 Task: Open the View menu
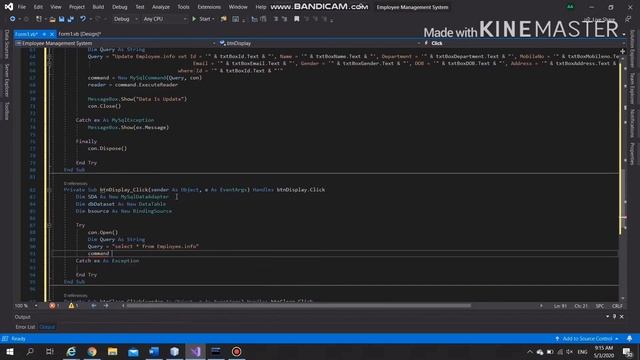click(56, 7)
